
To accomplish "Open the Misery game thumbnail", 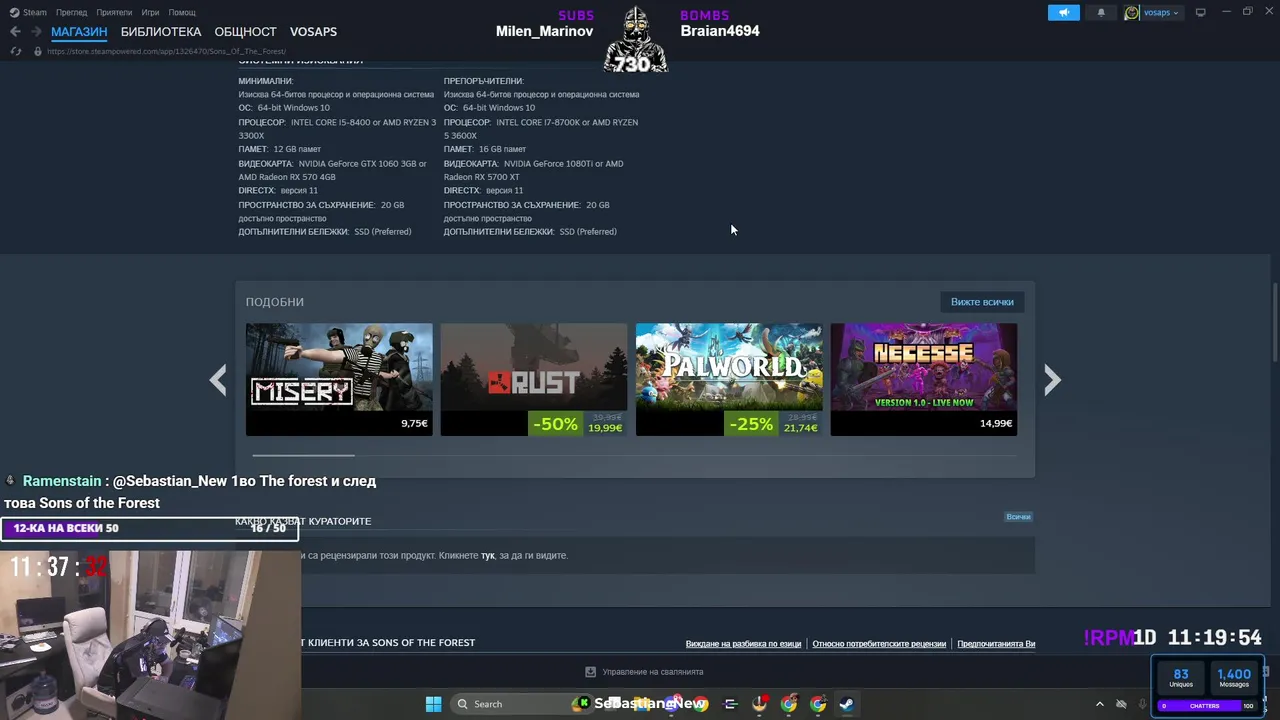I will [339, 379].
